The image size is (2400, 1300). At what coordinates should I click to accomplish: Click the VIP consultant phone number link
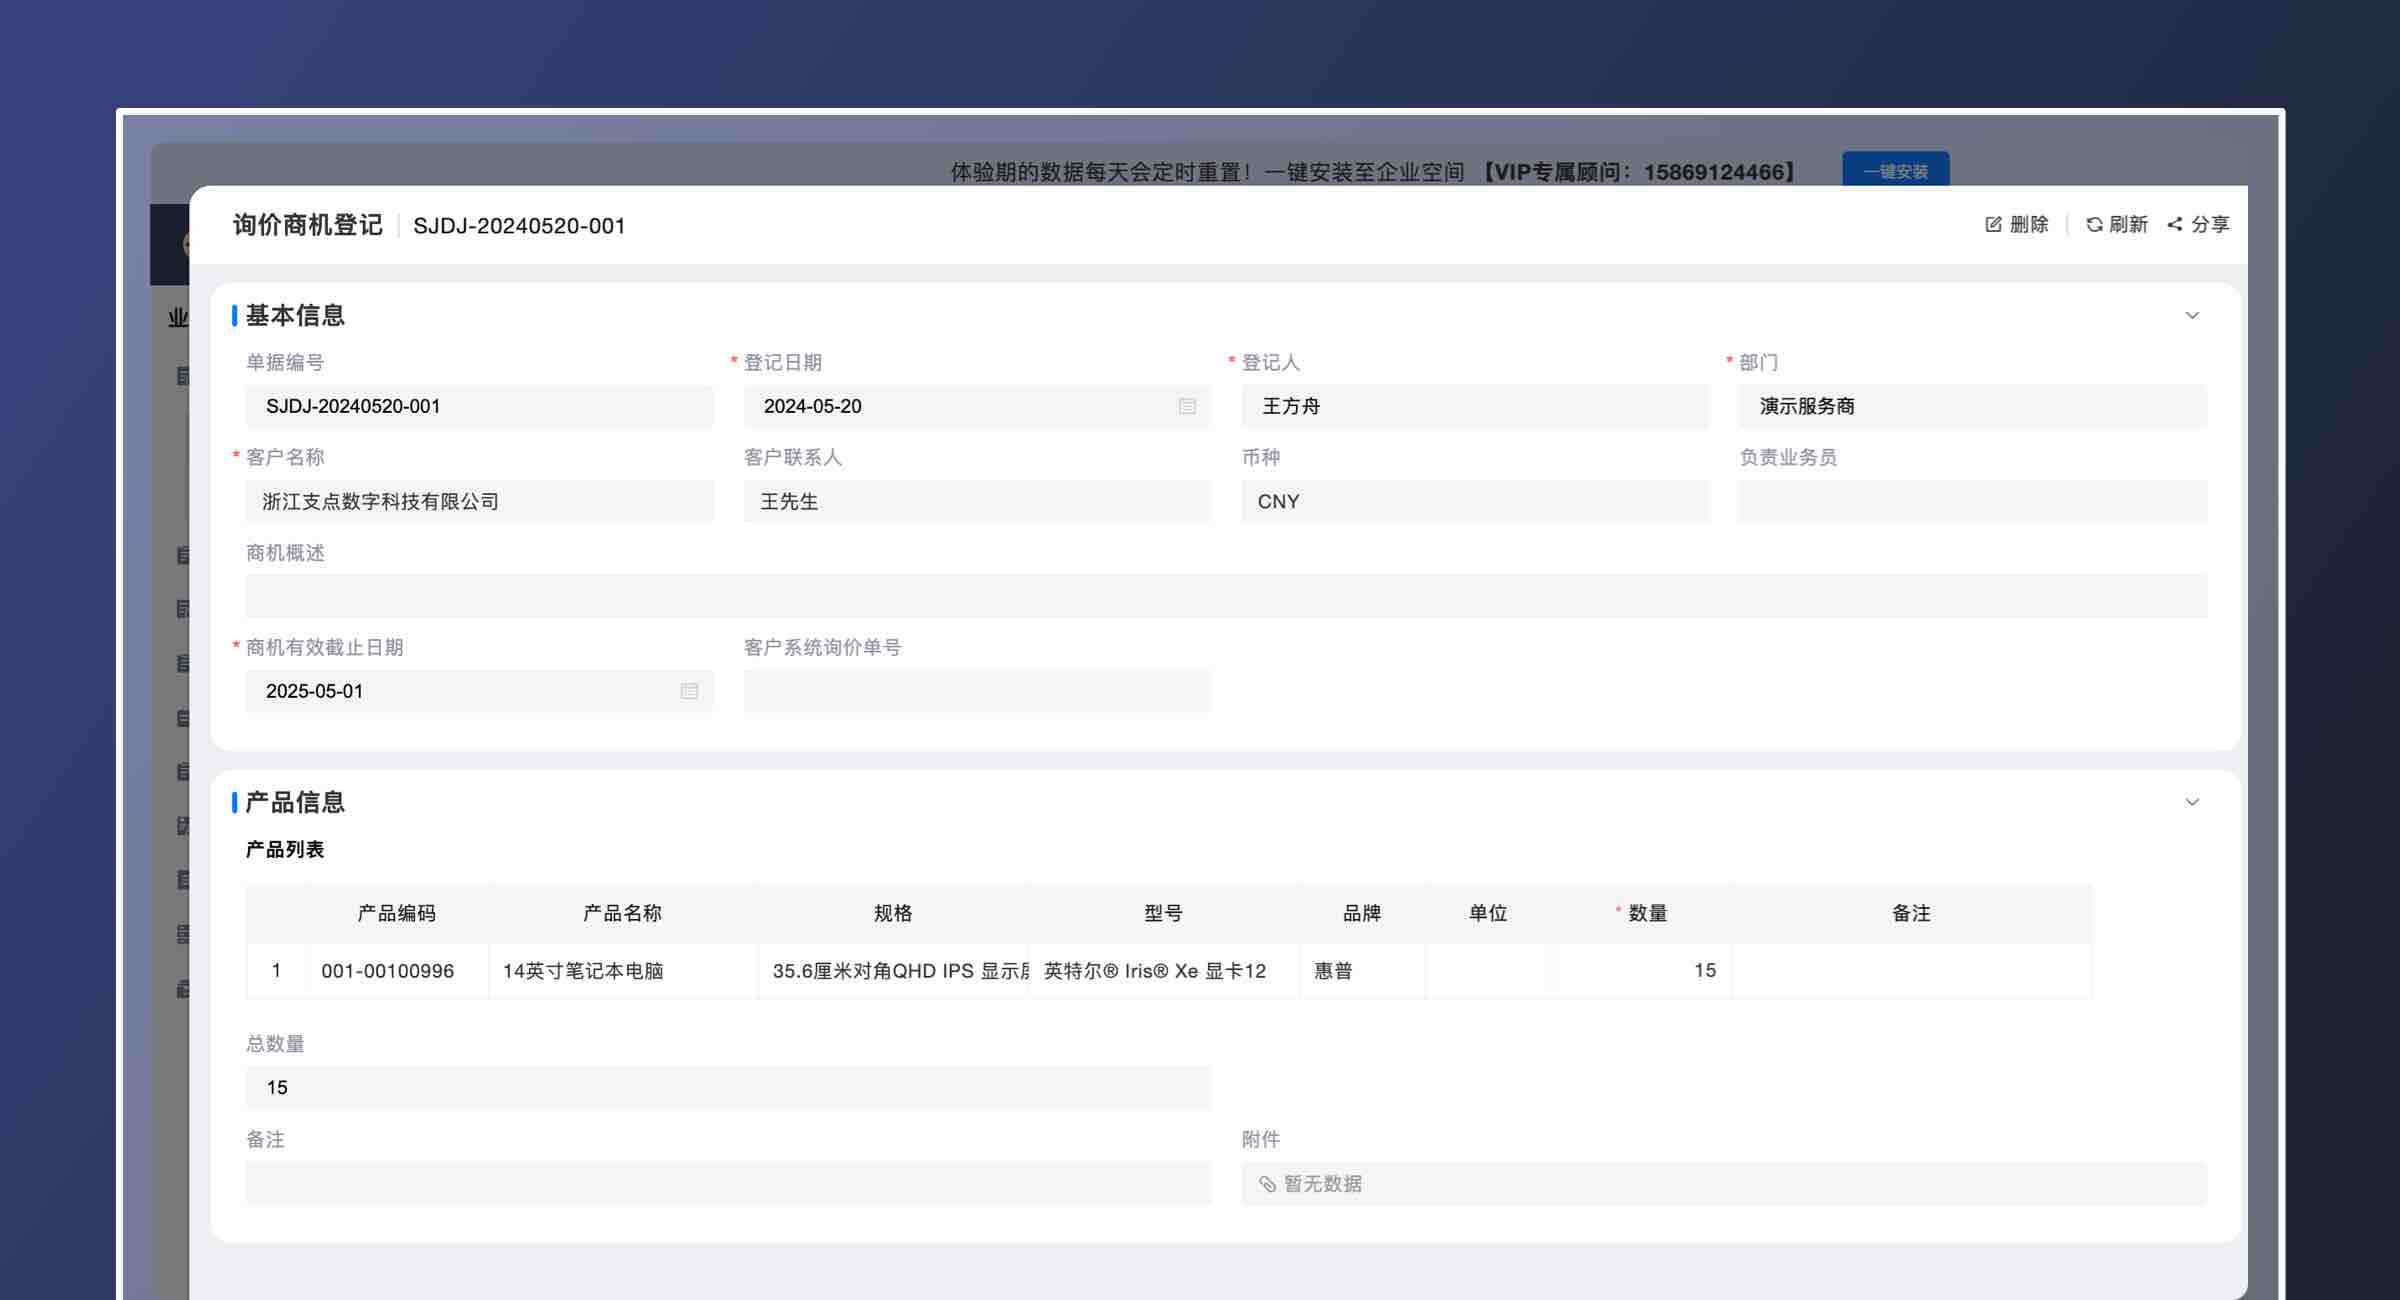[x=1702, y=171]
